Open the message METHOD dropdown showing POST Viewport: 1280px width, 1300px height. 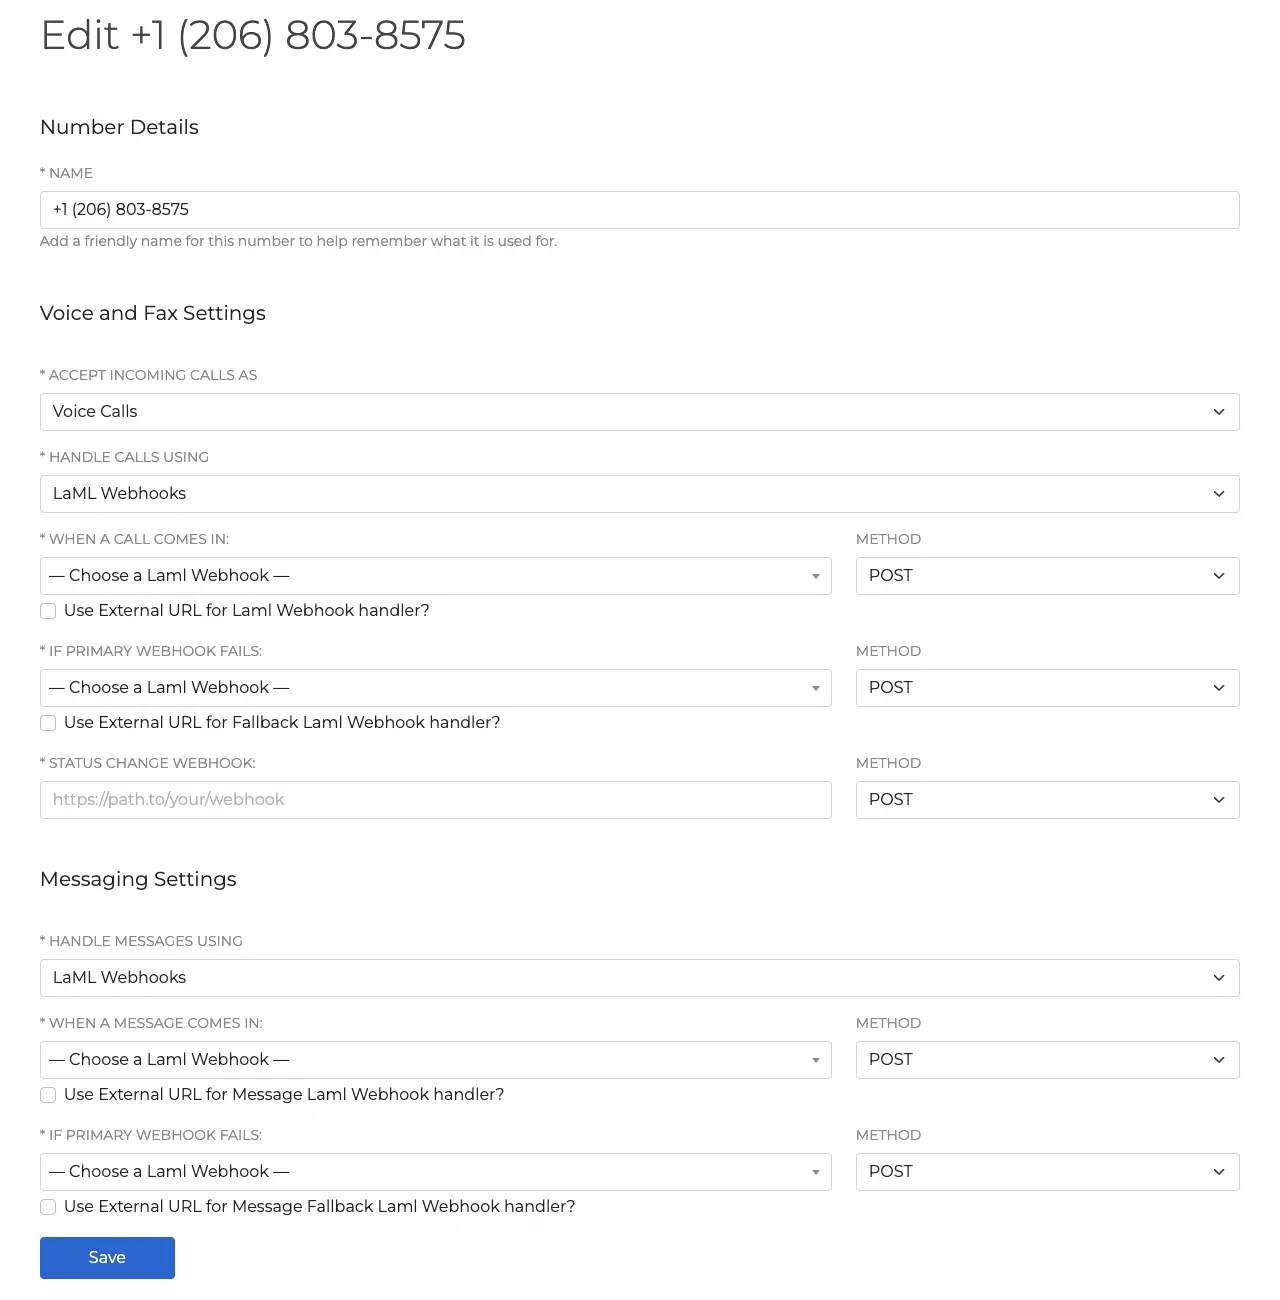(1047, 1059)
